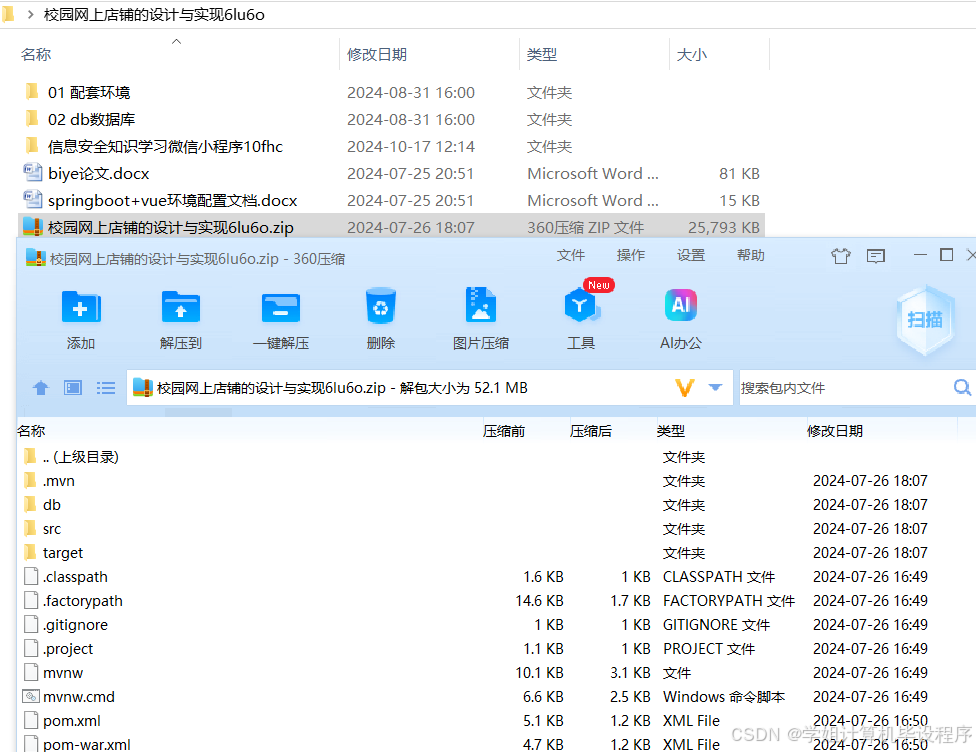Switch to list view mode

click(x=106, y=388)
